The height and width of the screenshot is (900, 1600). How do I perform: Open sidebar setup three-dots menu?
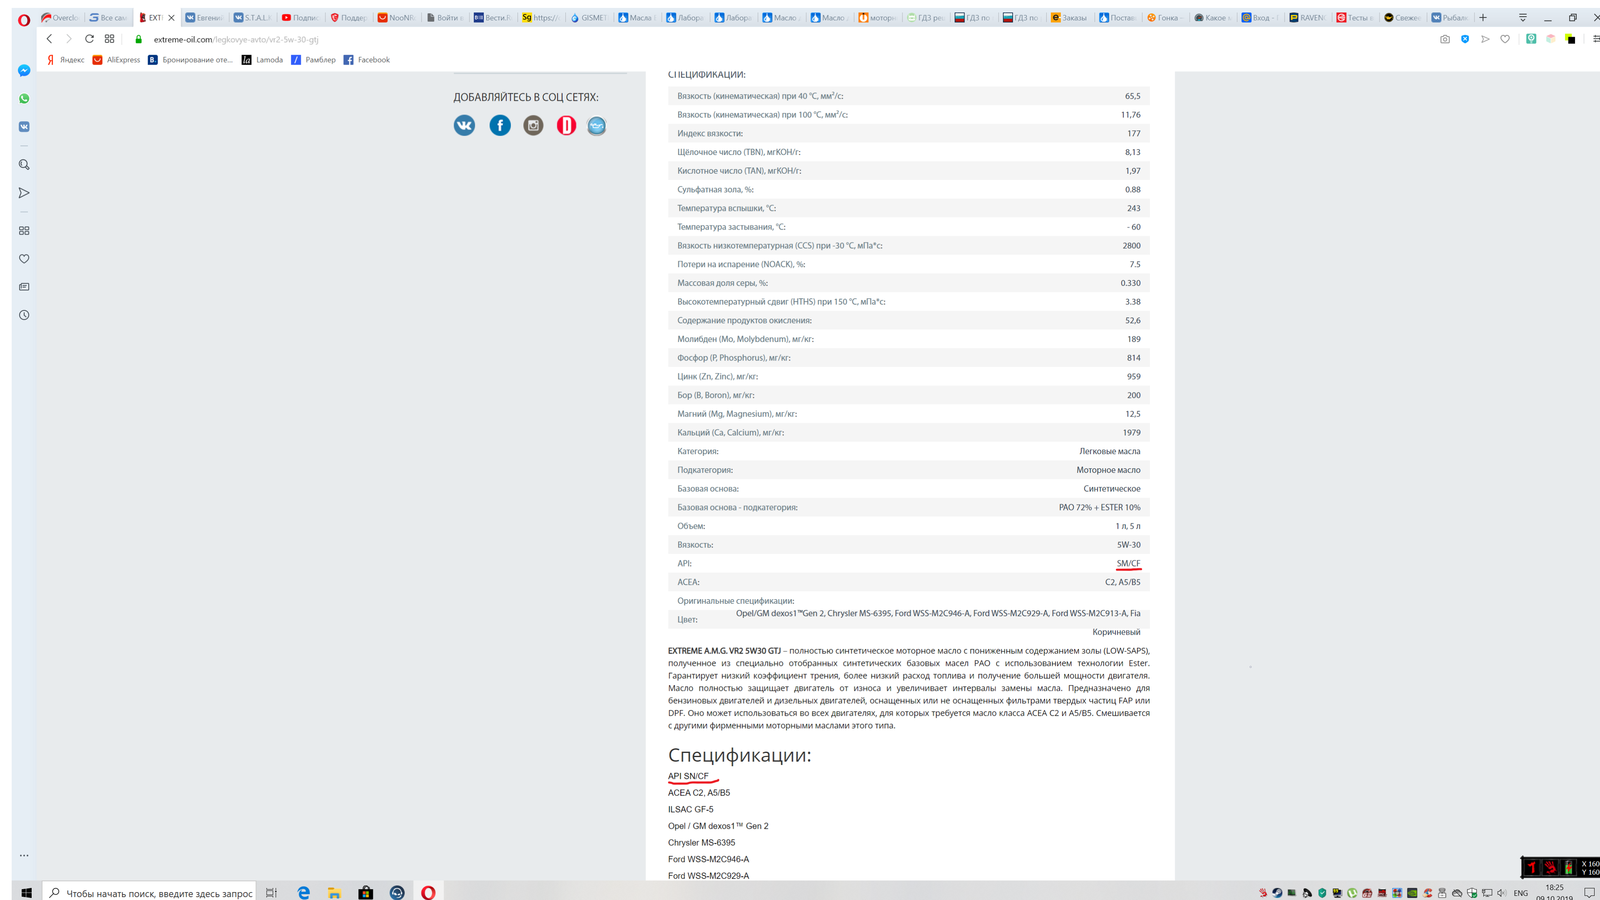click(x=24, y=855)
